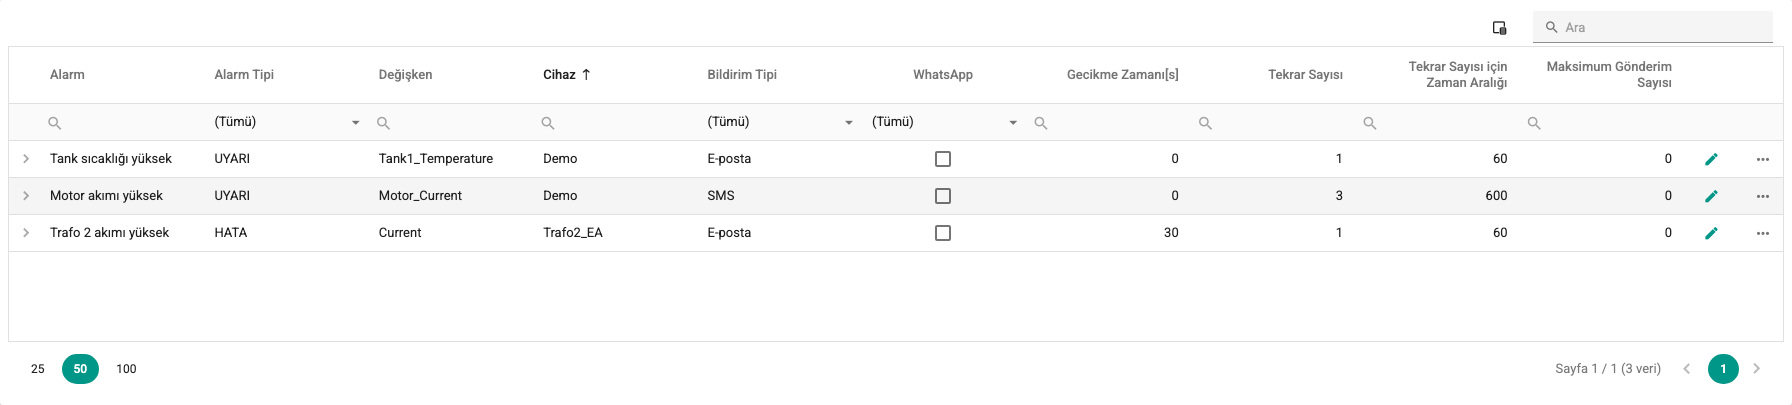Expand the Motor akımı yüksek row
The width and height of the screenshot is (1792, 405).
(x=26, y=196)
